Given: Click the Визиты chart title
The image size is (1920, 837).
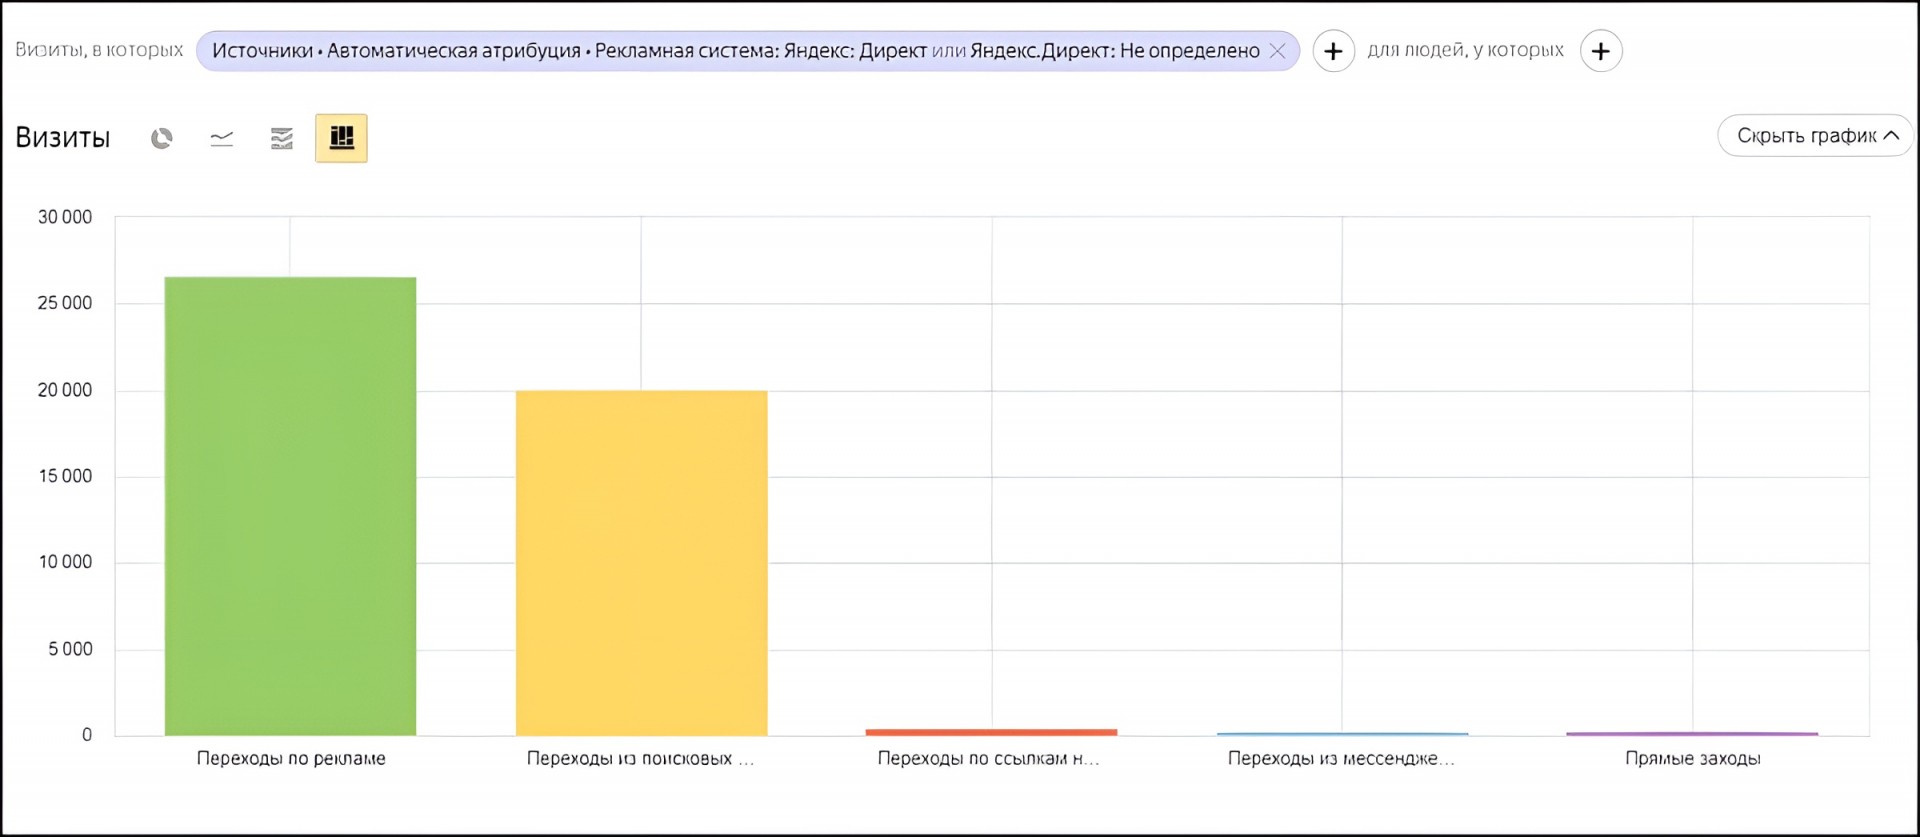Looking at the screenshot, I should [63, 138].
